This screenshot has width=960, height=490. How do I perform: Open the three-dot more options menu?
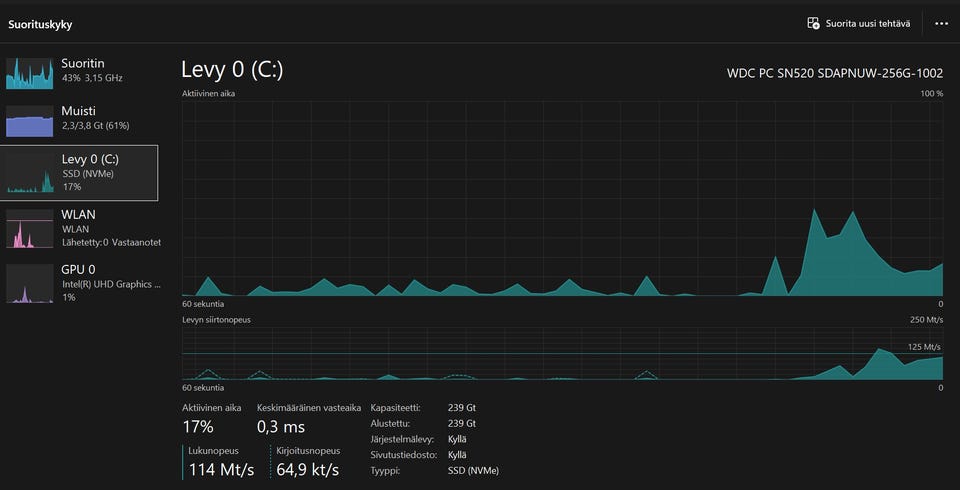click(x=942, y=23)
